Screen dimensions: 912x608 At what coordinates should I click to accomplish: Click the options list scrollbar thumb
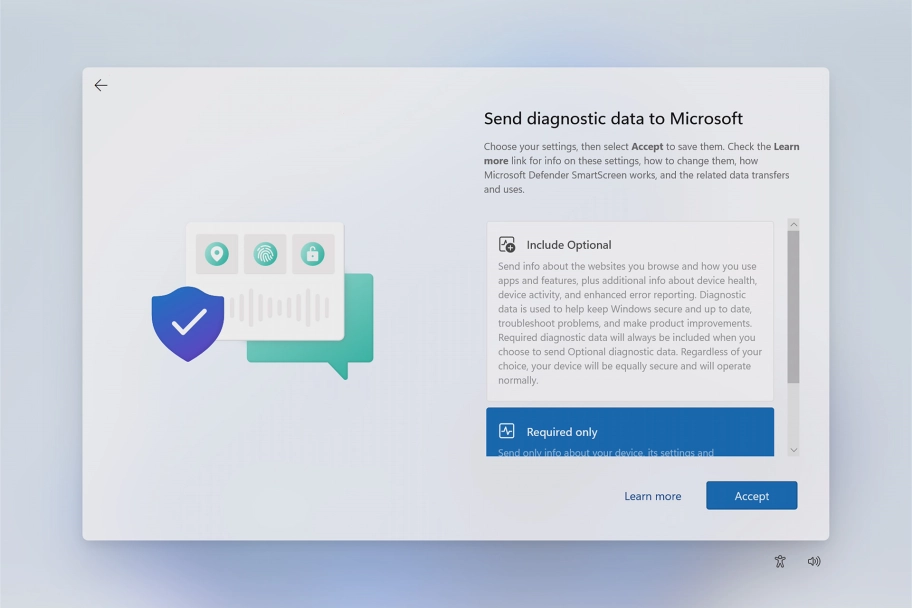point(793,306)
